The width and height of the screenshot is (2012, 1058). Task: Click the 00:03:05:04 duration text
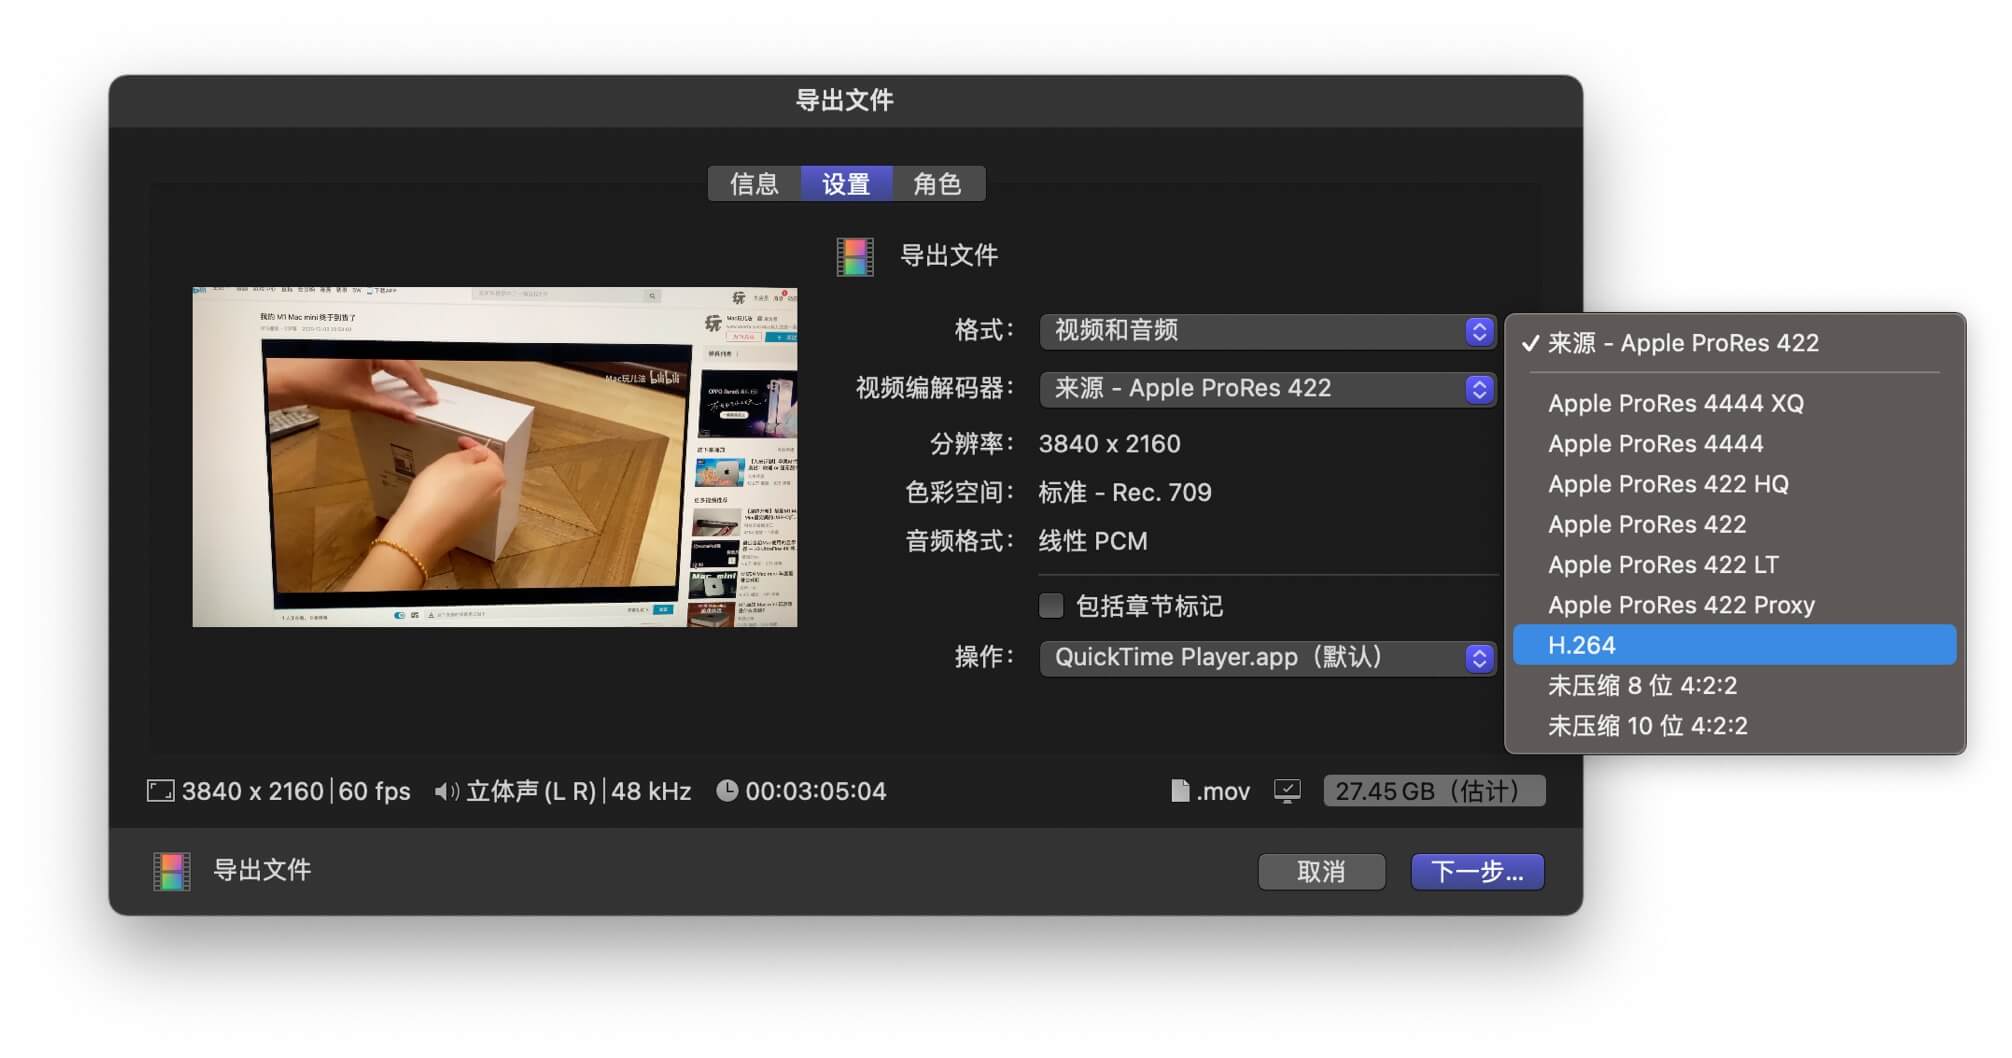[816, 792]
